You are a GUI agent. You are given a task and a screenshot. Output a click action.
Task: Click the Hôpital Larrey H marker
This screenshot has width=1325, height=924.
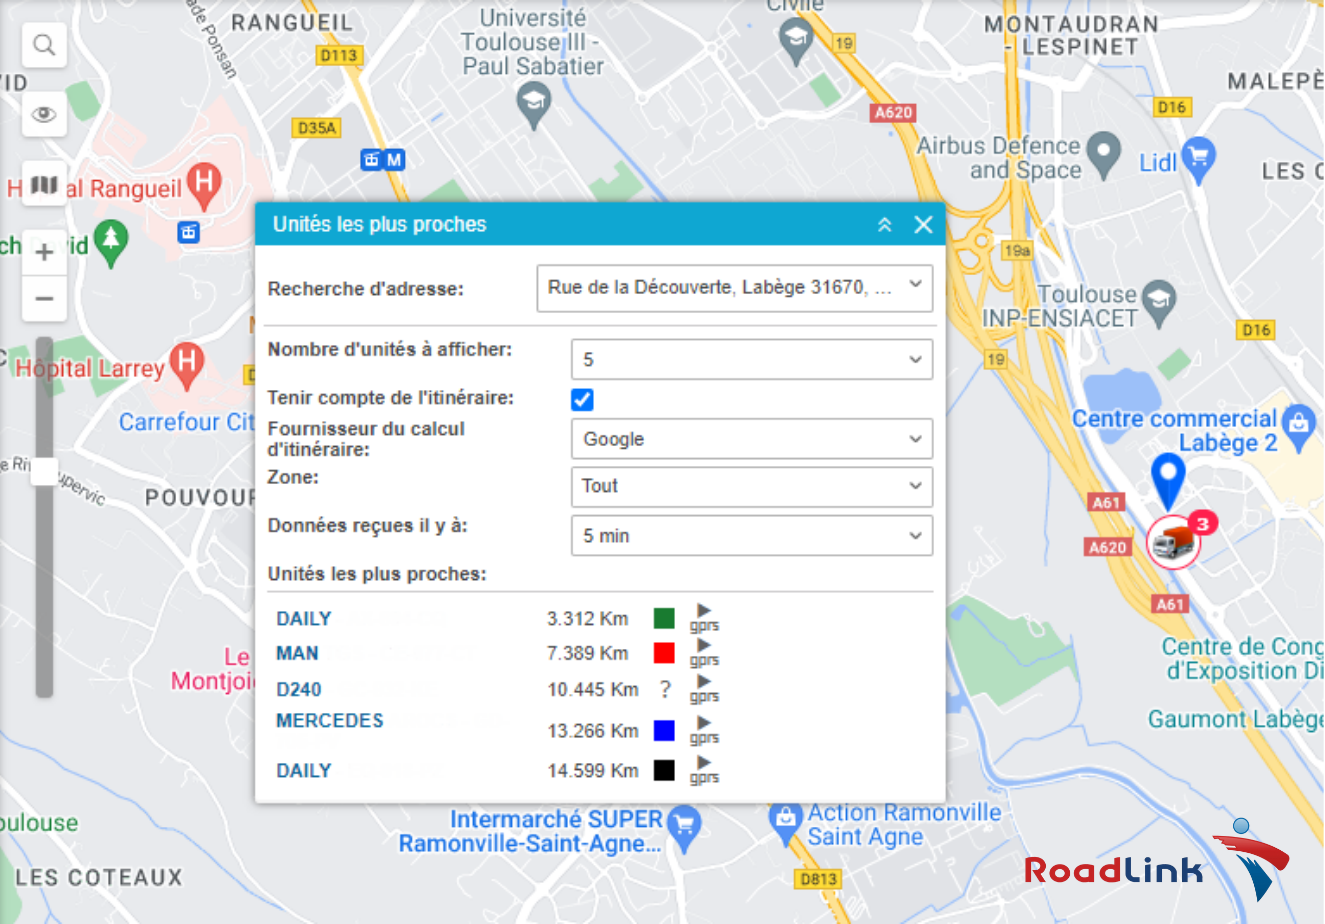click(x=186, y=365)
